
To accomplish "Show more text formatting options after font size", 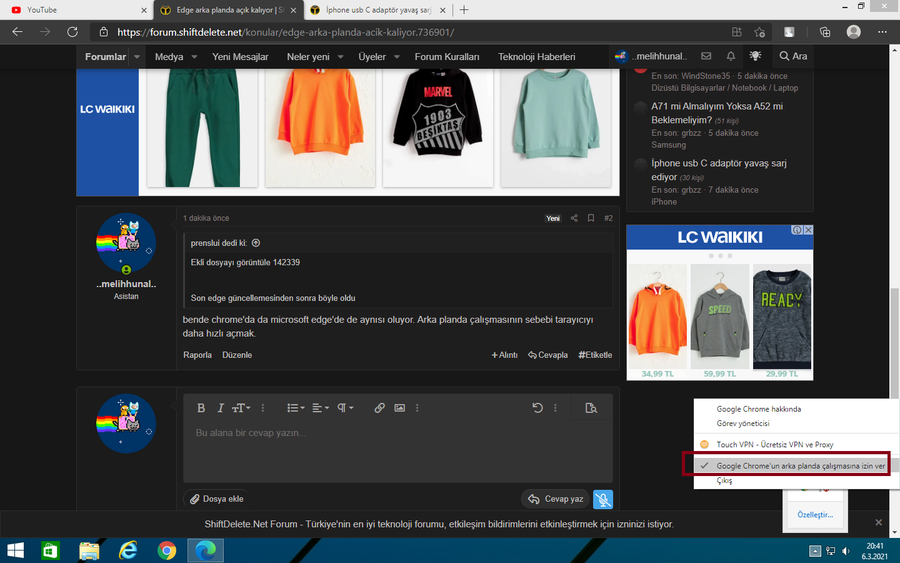I will point(263,408).
